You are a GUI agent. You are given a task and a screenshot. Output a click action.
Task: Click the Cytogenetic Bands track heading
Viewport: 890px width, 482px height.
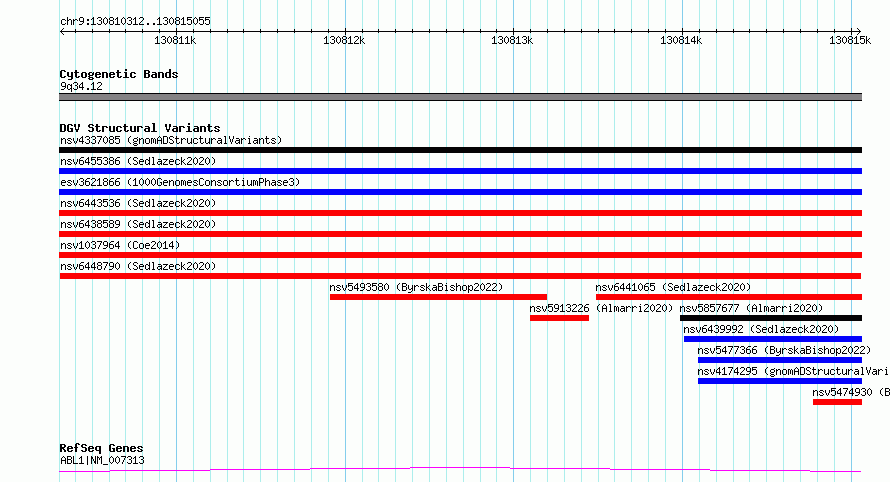tap(119, 74)
